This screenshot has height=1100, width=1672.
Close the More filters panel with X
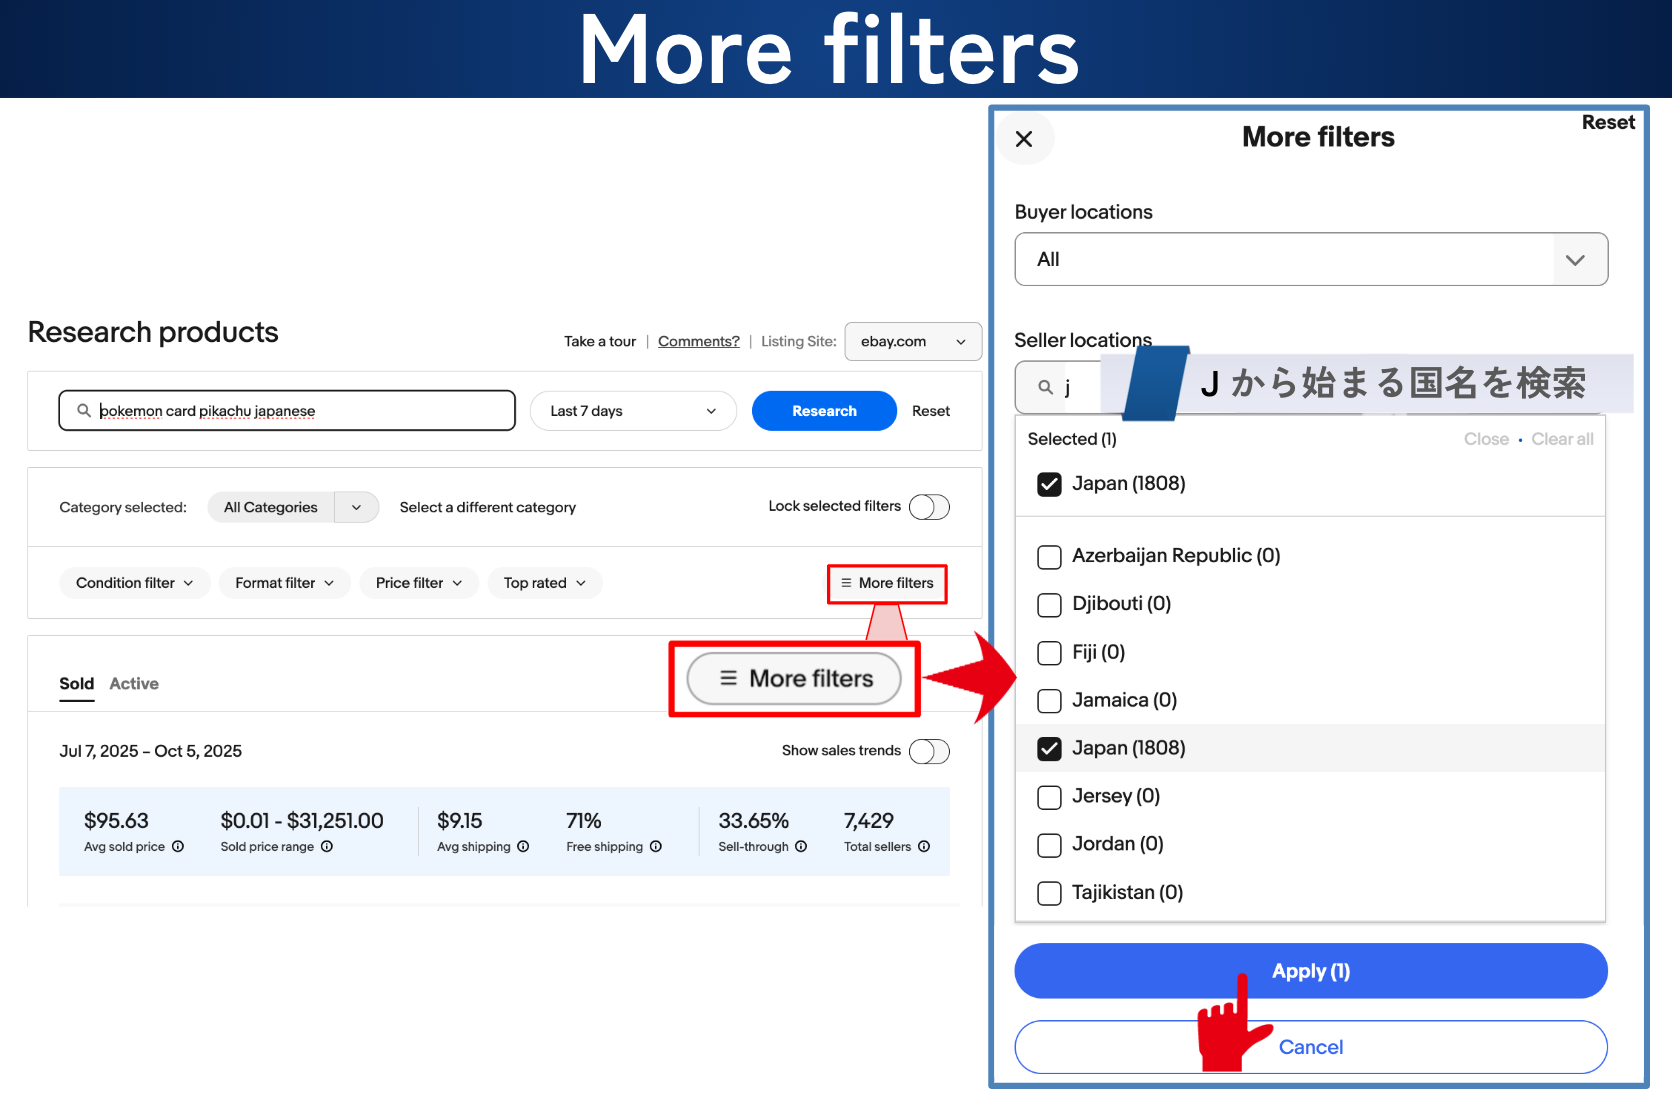tap(1024, 139)
